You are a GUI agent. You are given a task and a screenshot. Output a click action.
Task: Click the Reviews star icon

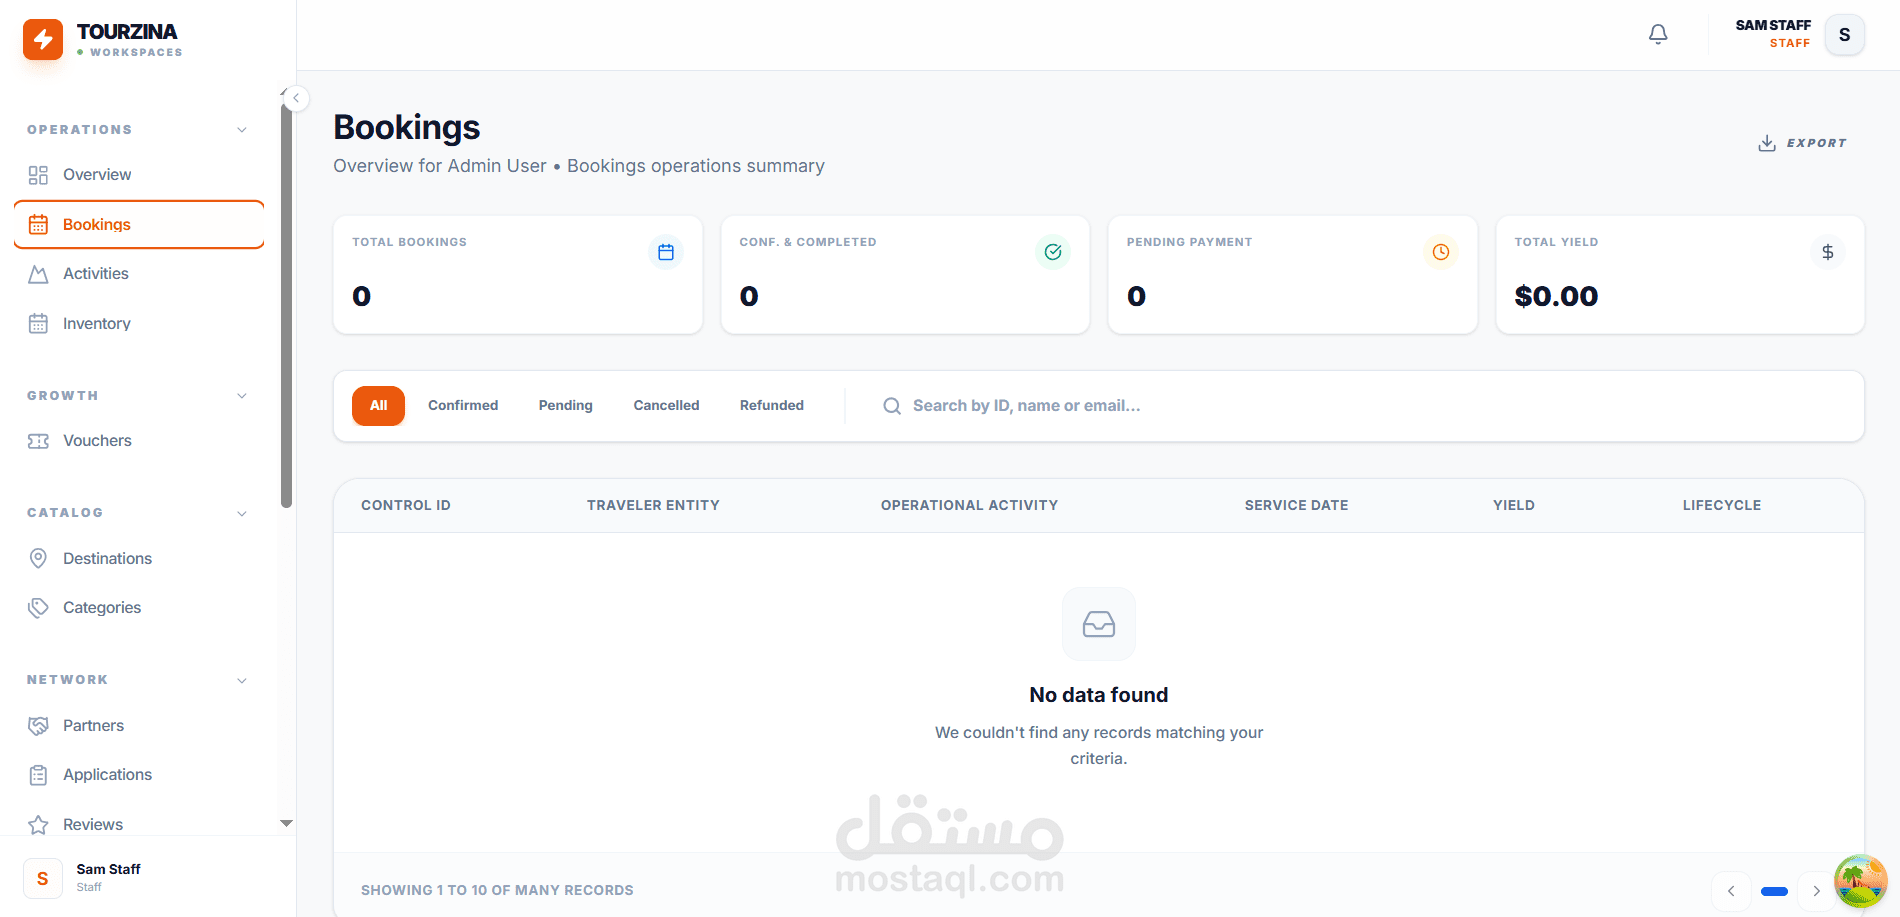[x=38, y=825]
